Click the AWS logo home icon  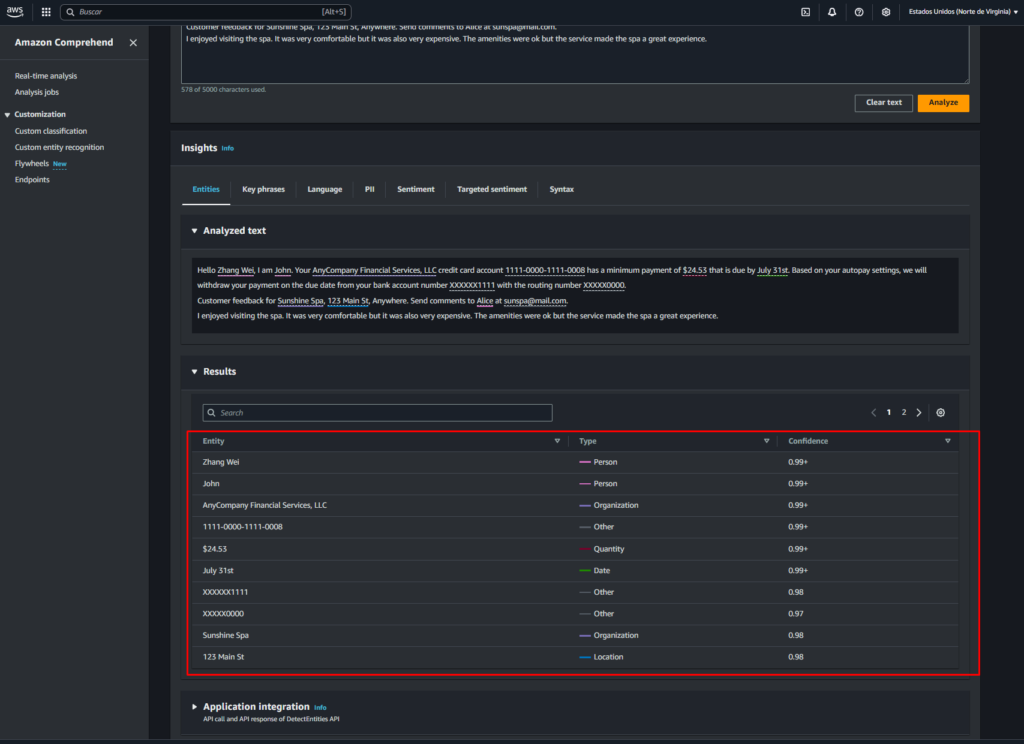coord(17,12)
